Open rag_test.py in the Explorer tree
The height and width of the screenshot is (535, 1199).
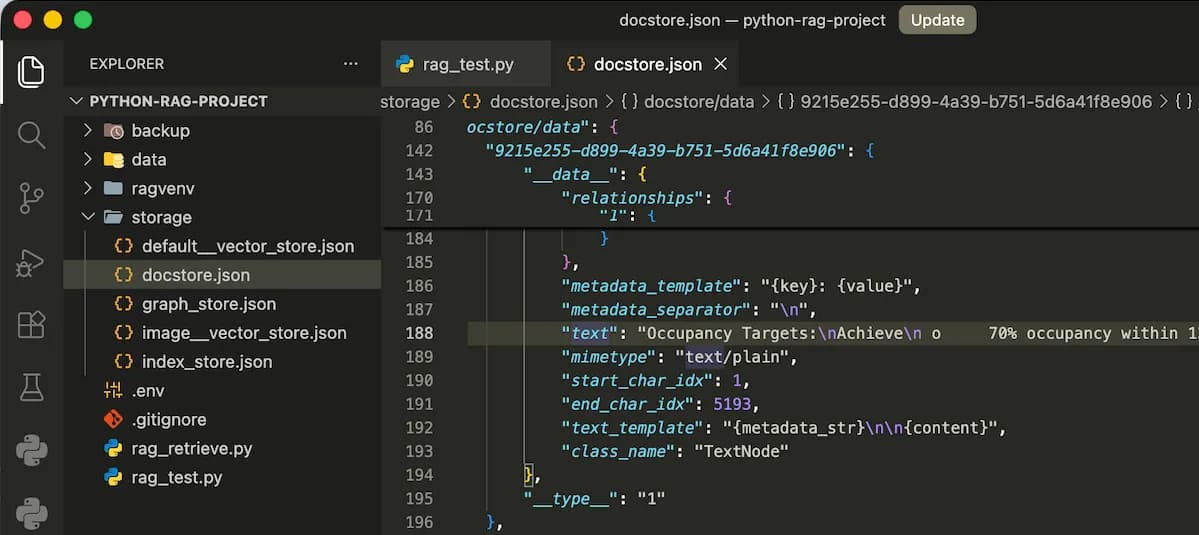[x=177, y=478]
